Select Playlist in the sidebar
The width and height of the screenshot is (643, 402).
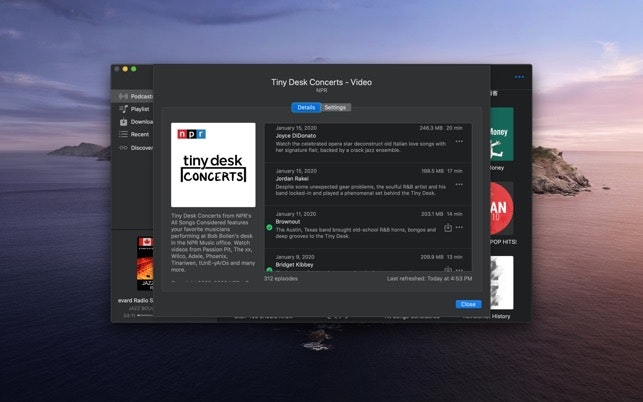(x=139, y=109)
